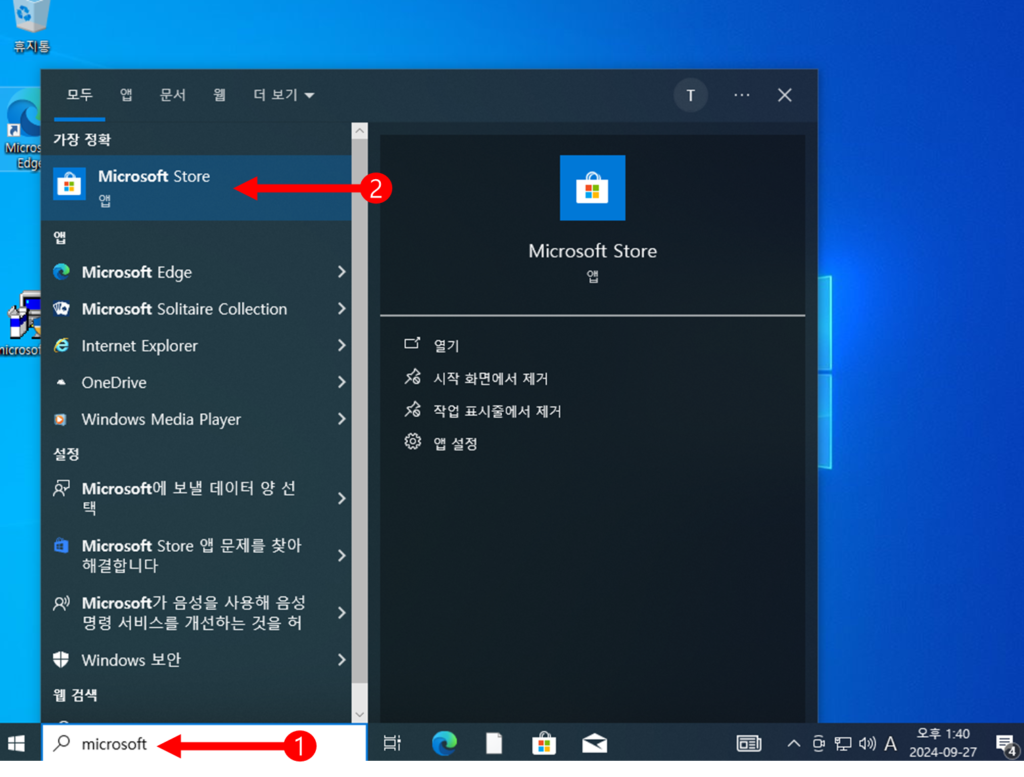1024x777 pixels.
Task: Open 휴지통 on the desktop
Action: (x=30, y=26)
